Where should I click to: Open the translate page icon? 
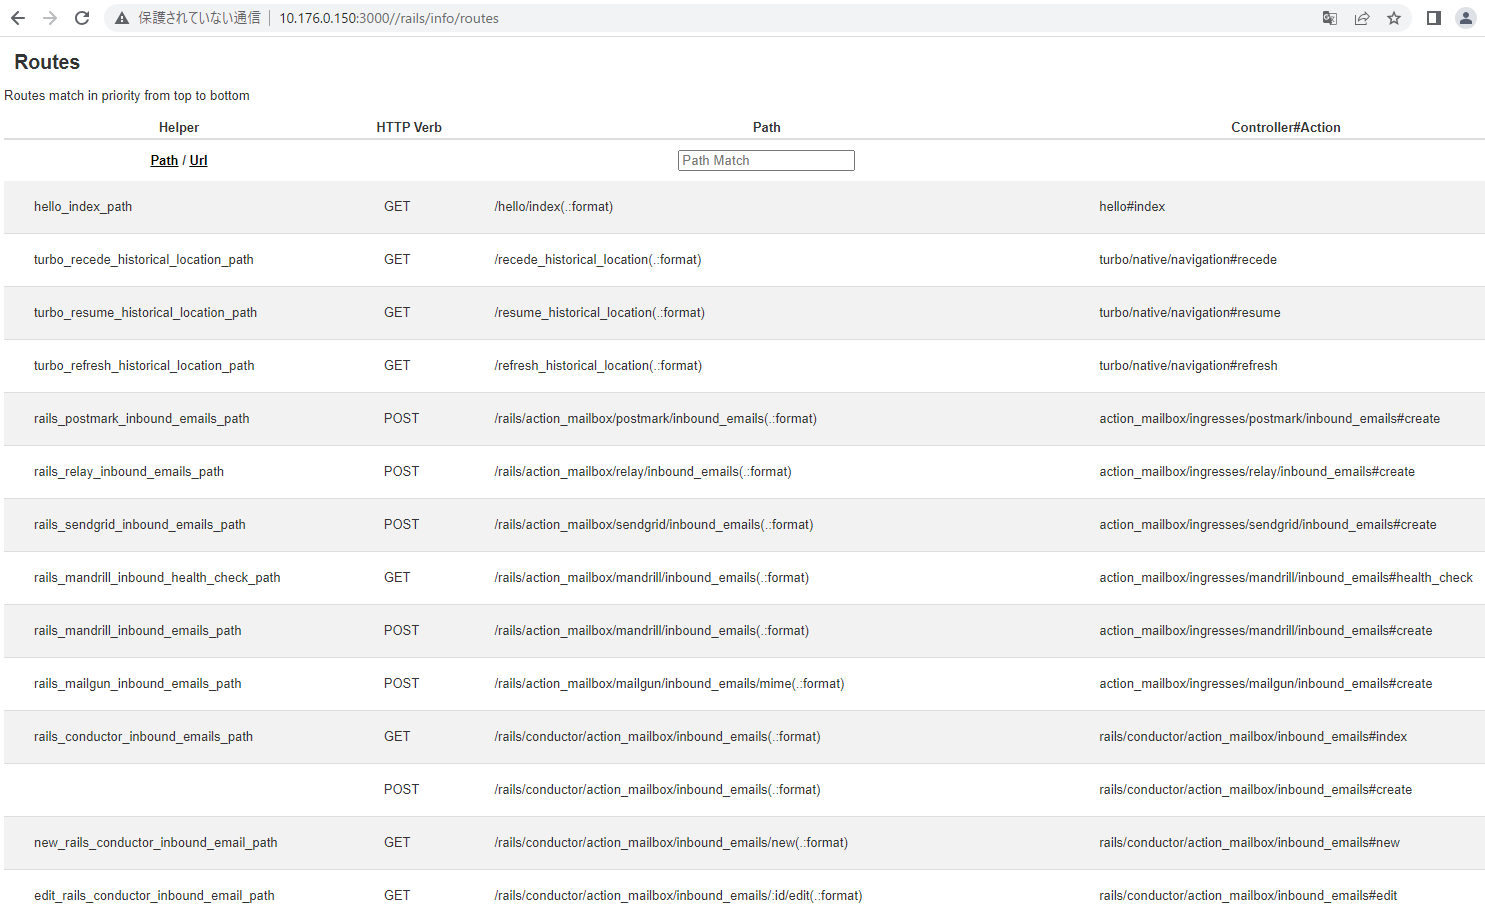click(x=1329, y=18)
